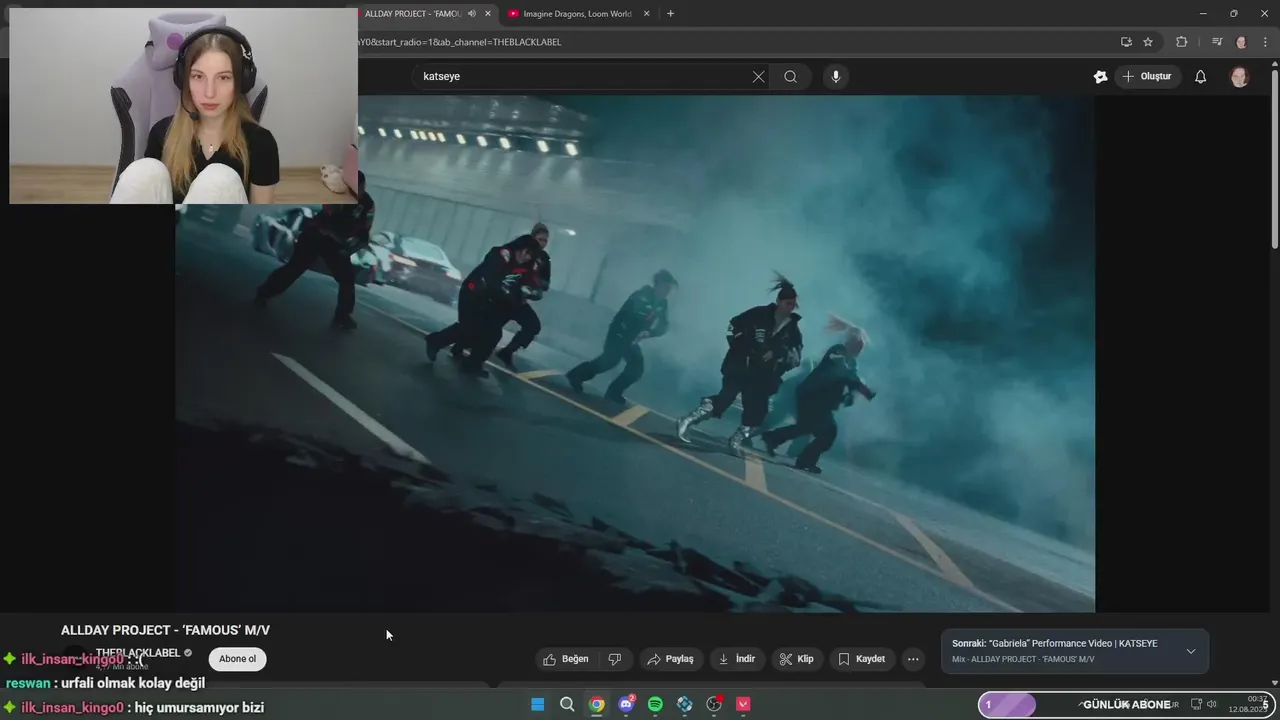Click the page vertical scrollbar
This screenshot has height=720, width=1280.
click(1274, 160)
